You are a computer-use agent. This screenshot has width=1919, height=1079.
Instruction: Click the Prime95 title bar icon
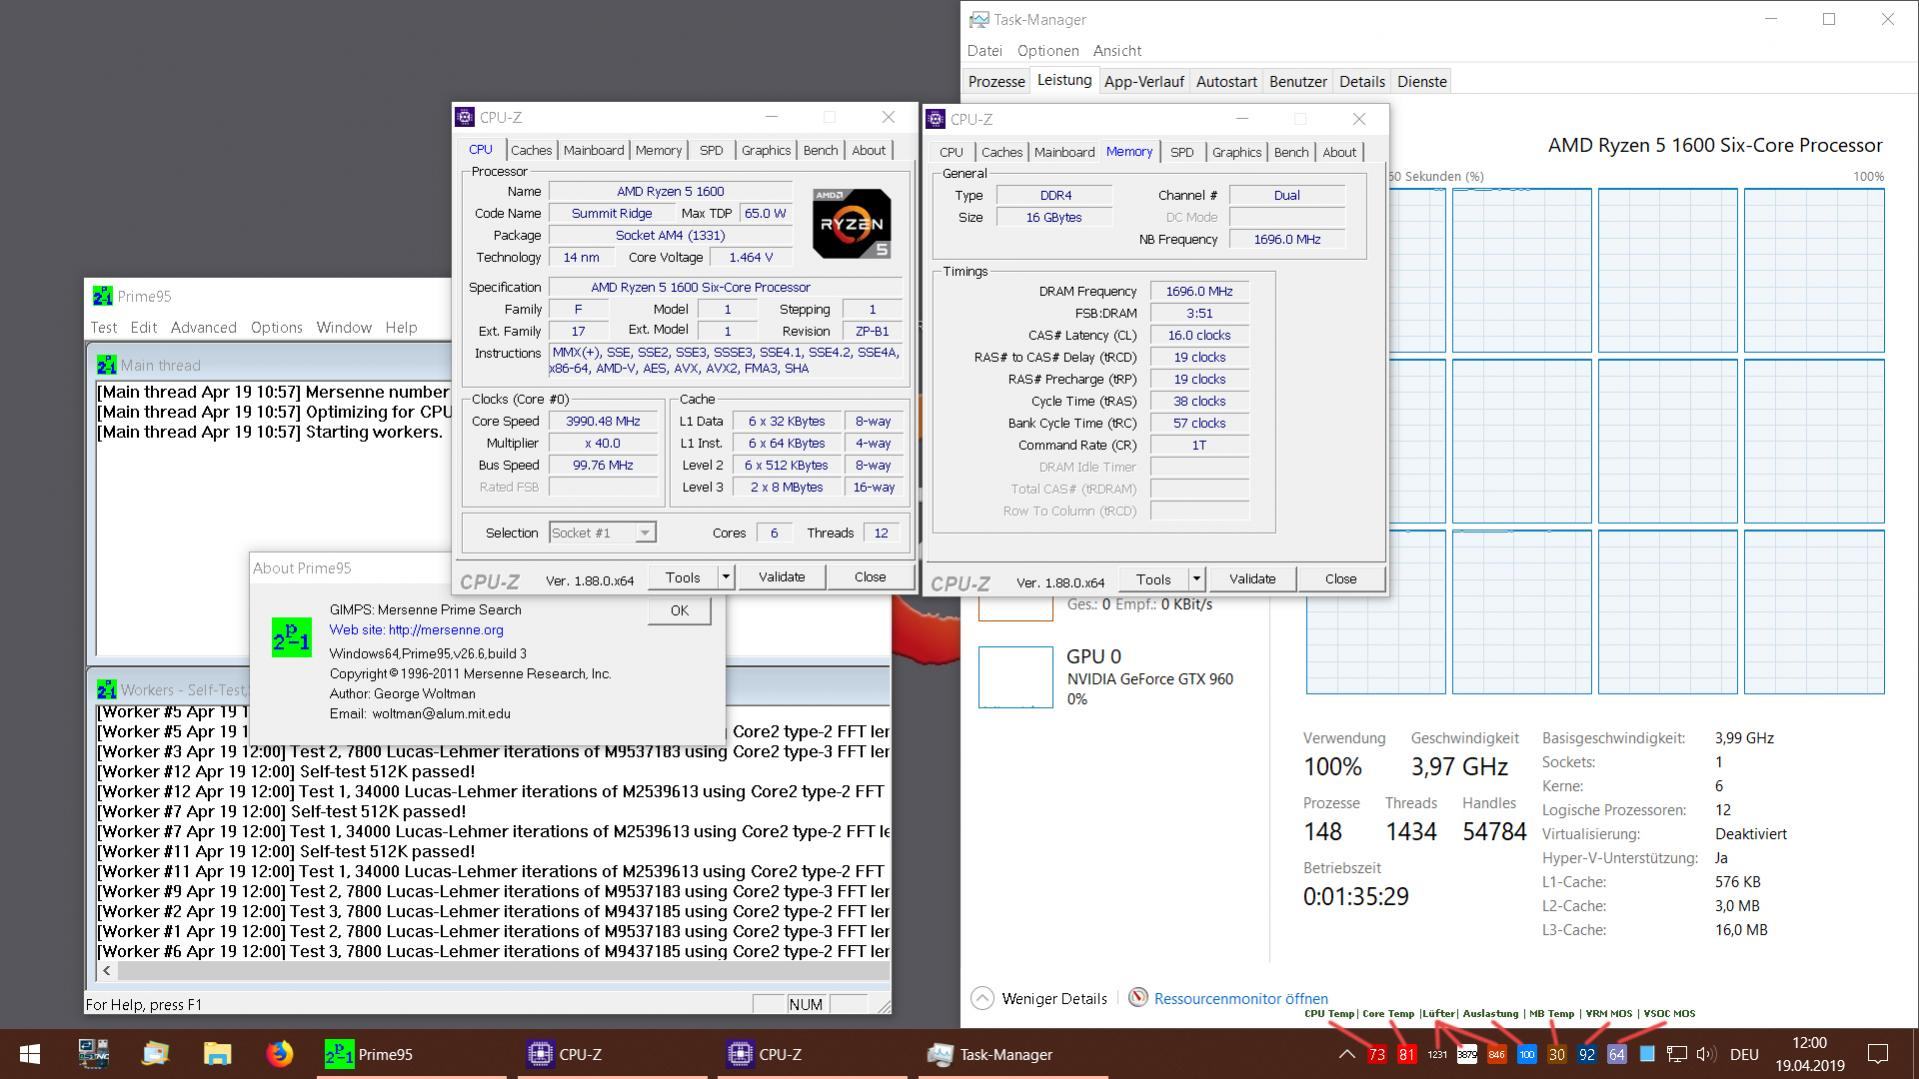(102, 296)
